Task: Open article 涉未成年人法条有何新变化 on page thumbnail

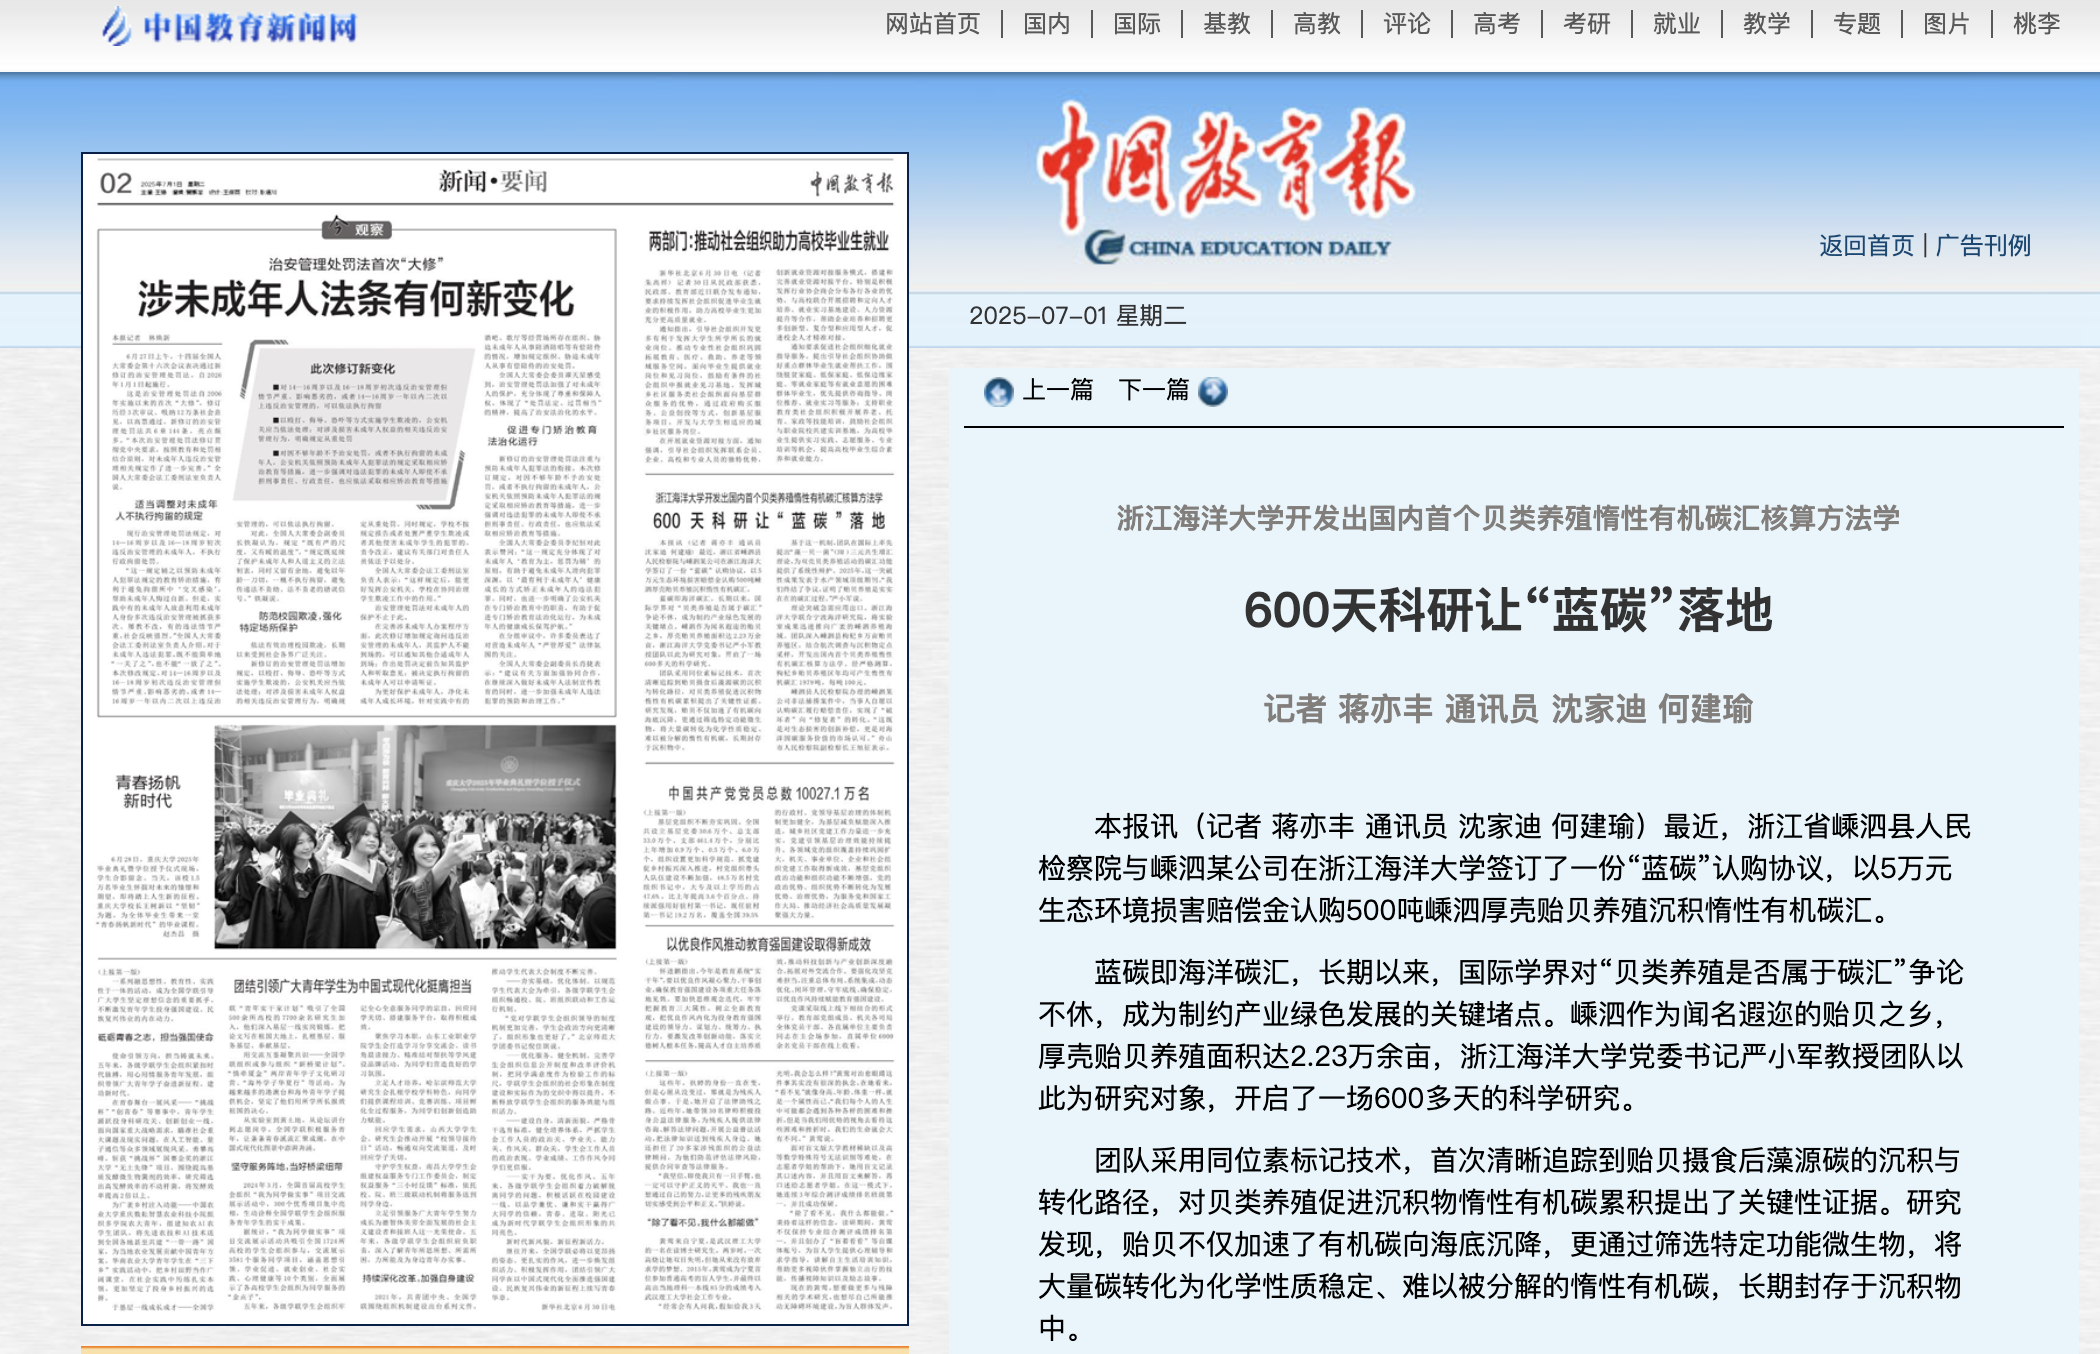Action: pyautogui.click(x=355, y=298)
